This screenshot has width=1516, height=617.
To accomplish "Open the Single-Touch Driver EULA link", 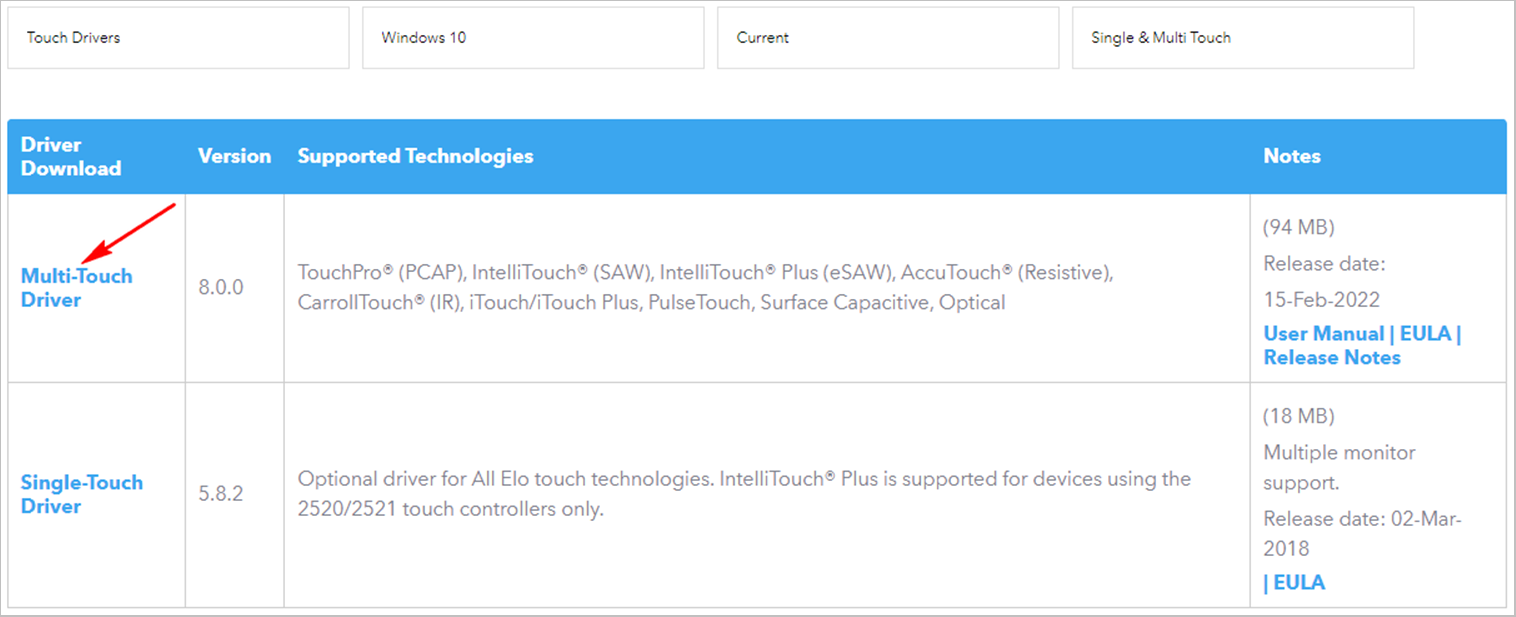I will click(x=1299, y=582).
